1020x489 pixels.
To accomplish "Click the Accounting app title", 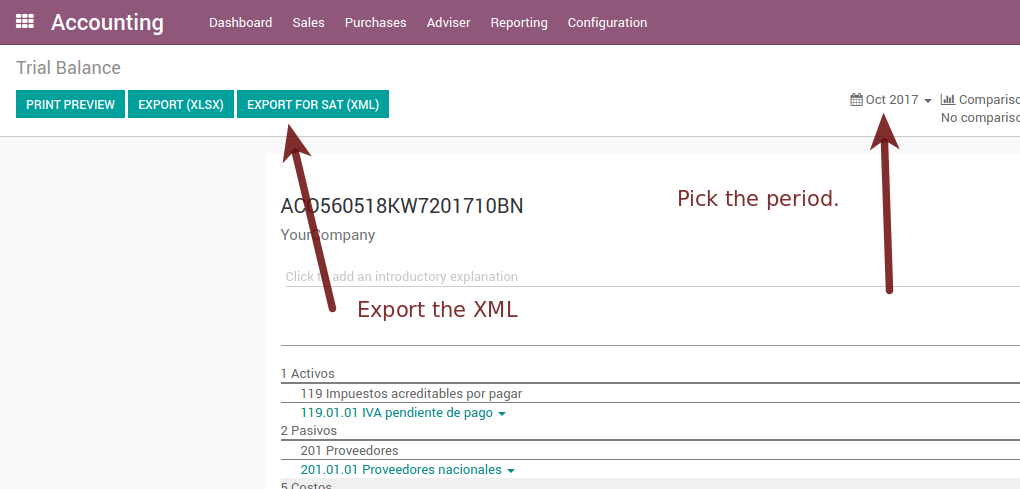I will click(x=107, y=22).
